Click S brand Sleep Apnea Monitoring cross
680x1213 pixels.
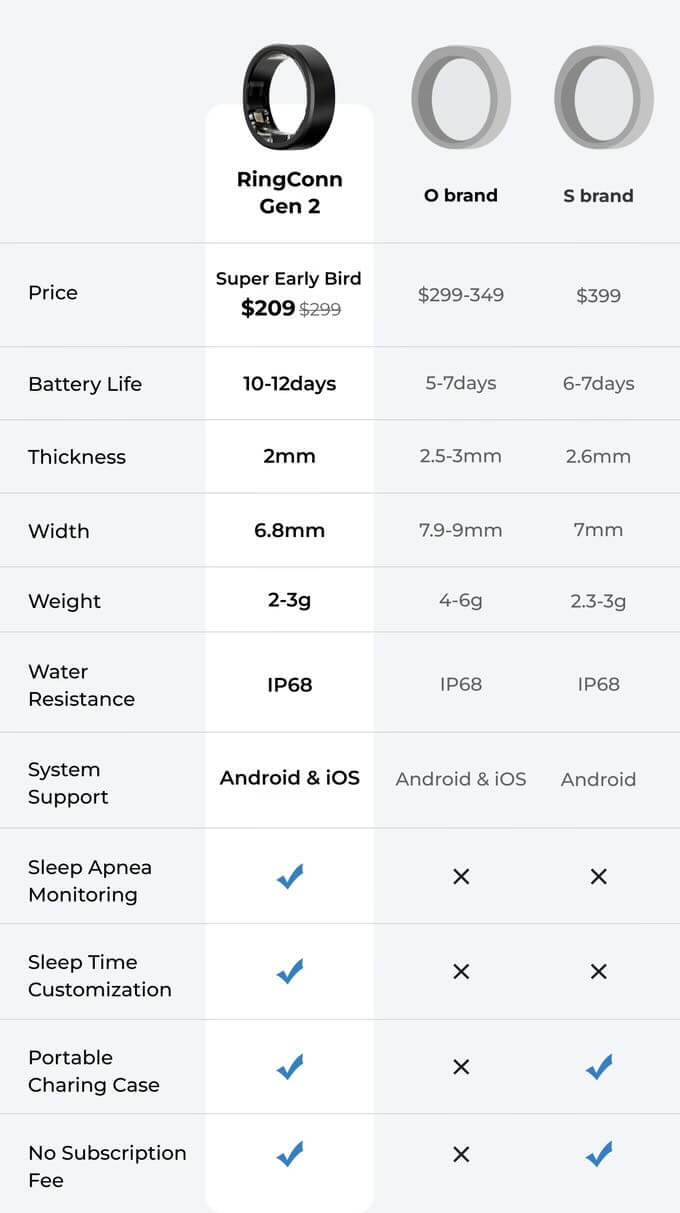(x=598, y=877)
